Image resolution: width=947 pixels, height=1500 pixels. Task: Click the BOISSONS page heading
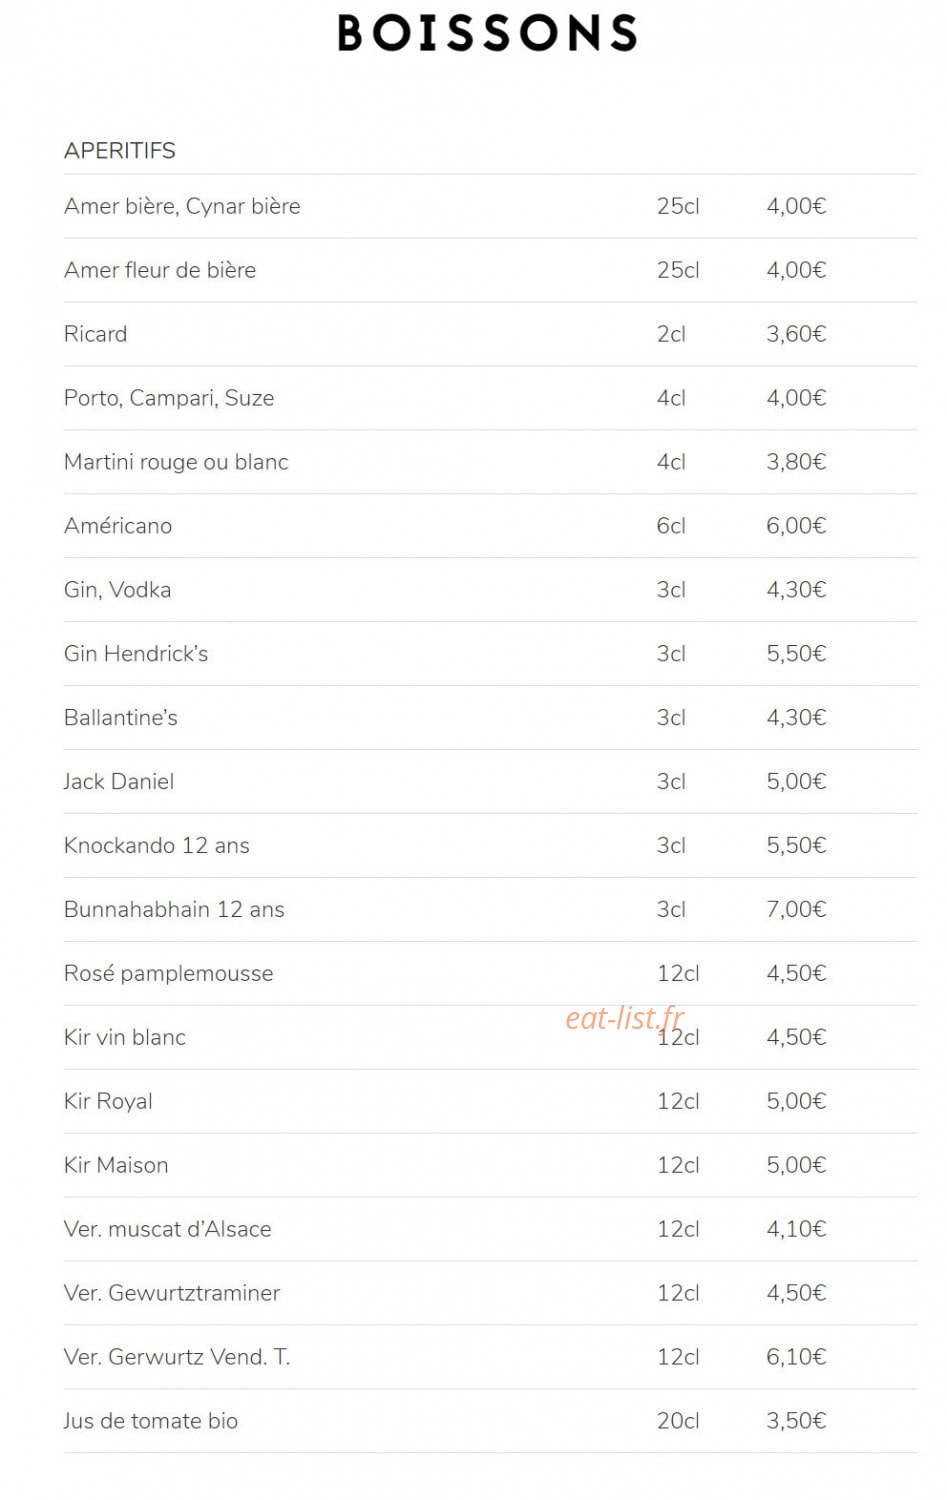tap(487, 33)
